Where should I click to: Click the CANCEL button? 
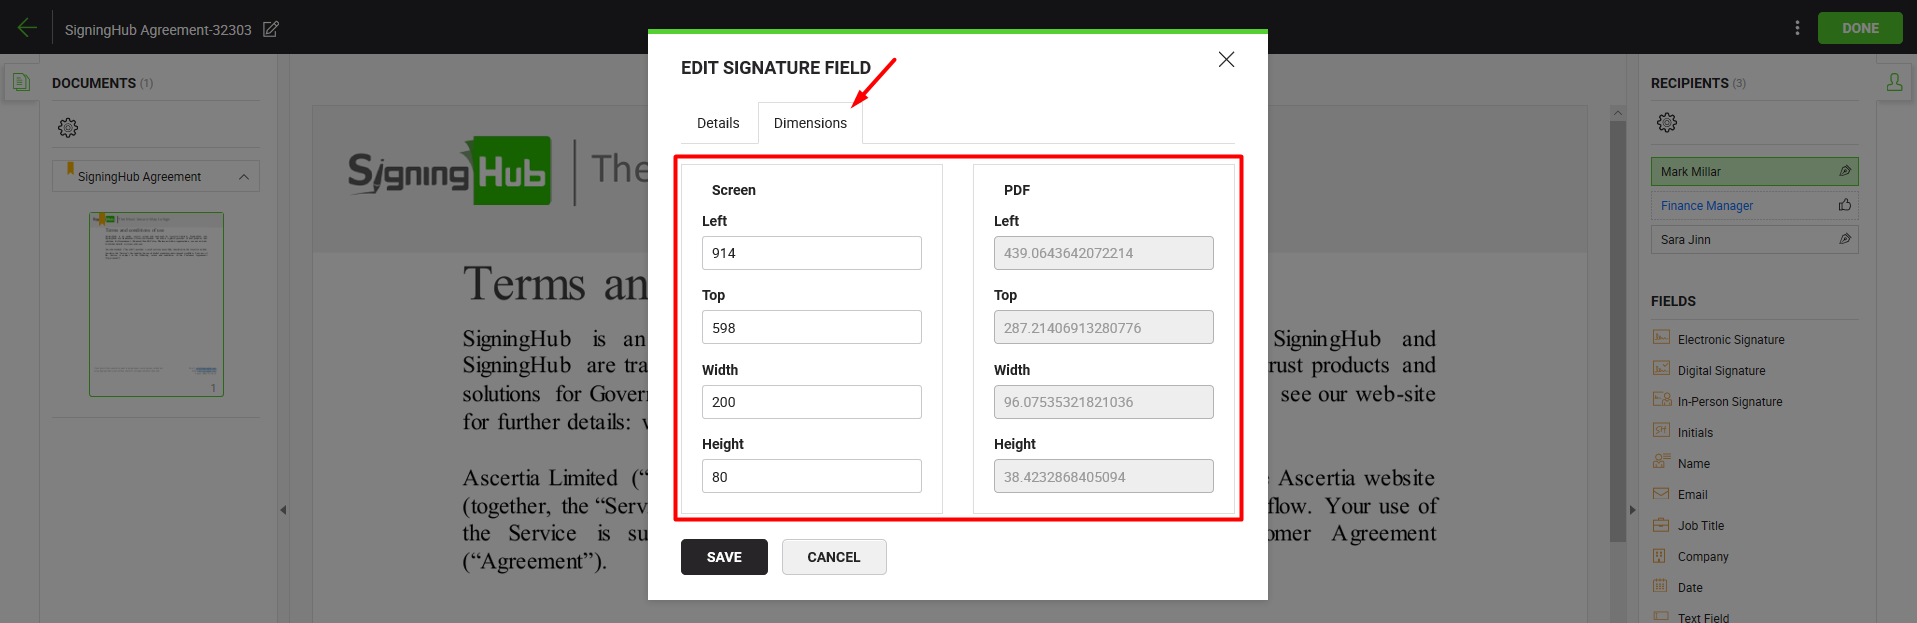[x=834, y=557]
